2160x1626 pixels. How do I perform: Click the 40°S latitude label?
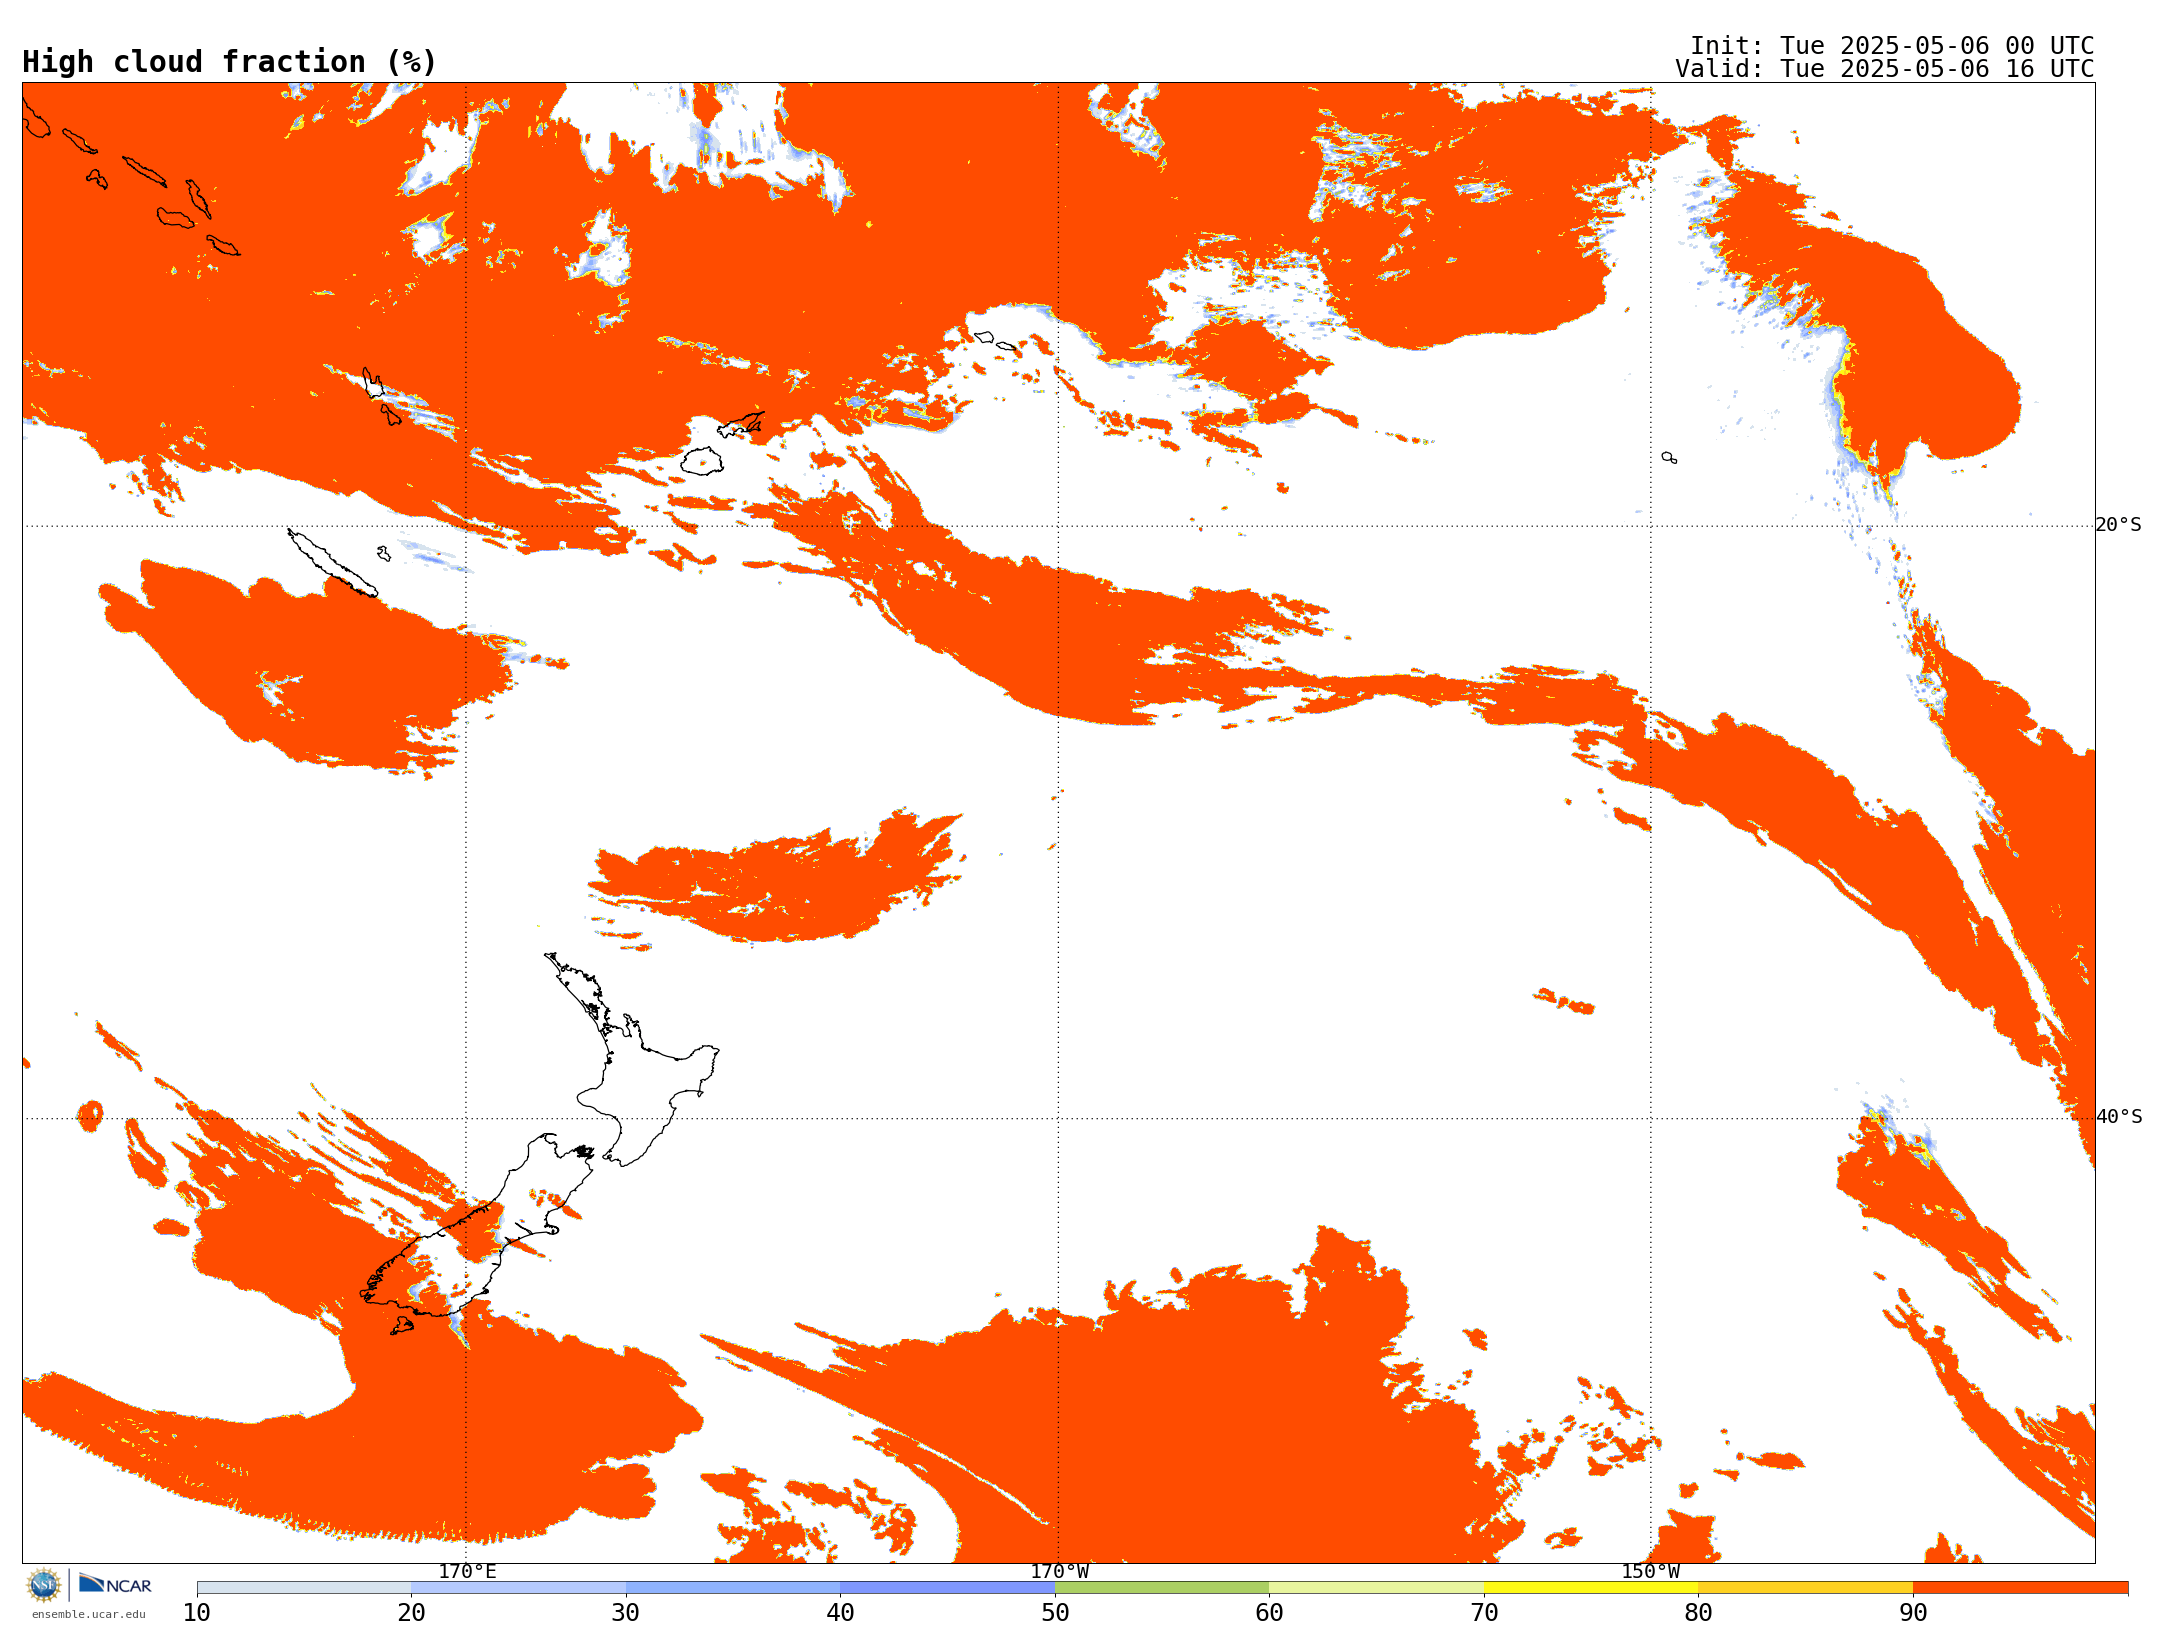pyautogui.click(x=2118, y=1117)
